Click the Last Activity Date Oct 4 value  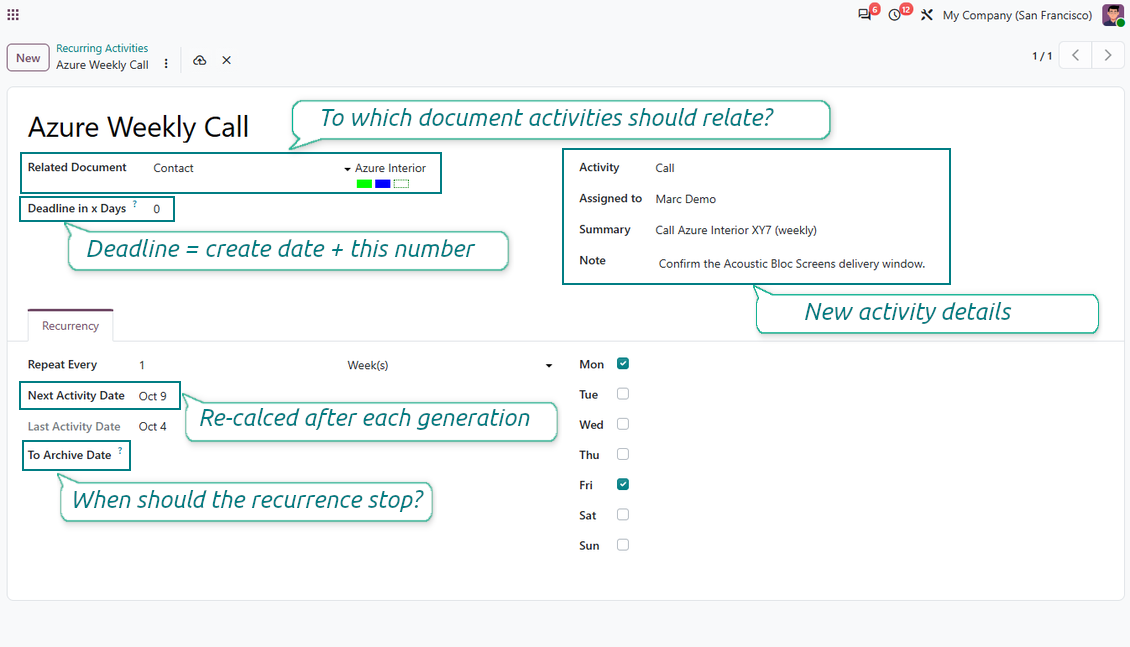(x=153, y=427)
